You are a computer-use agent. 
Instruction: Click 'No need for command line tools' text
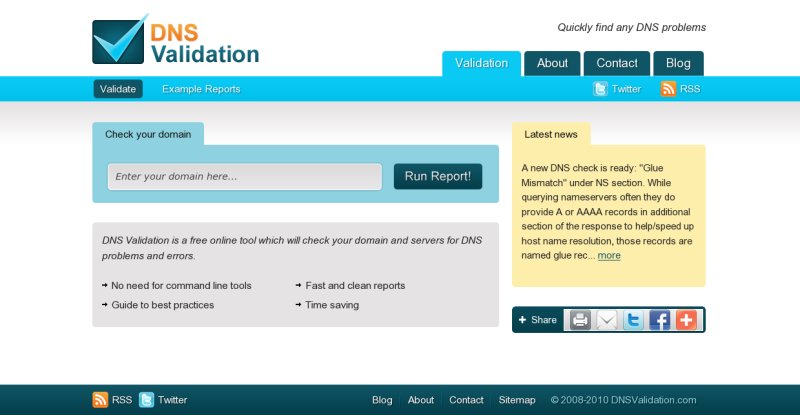click(x=181, y=286)
